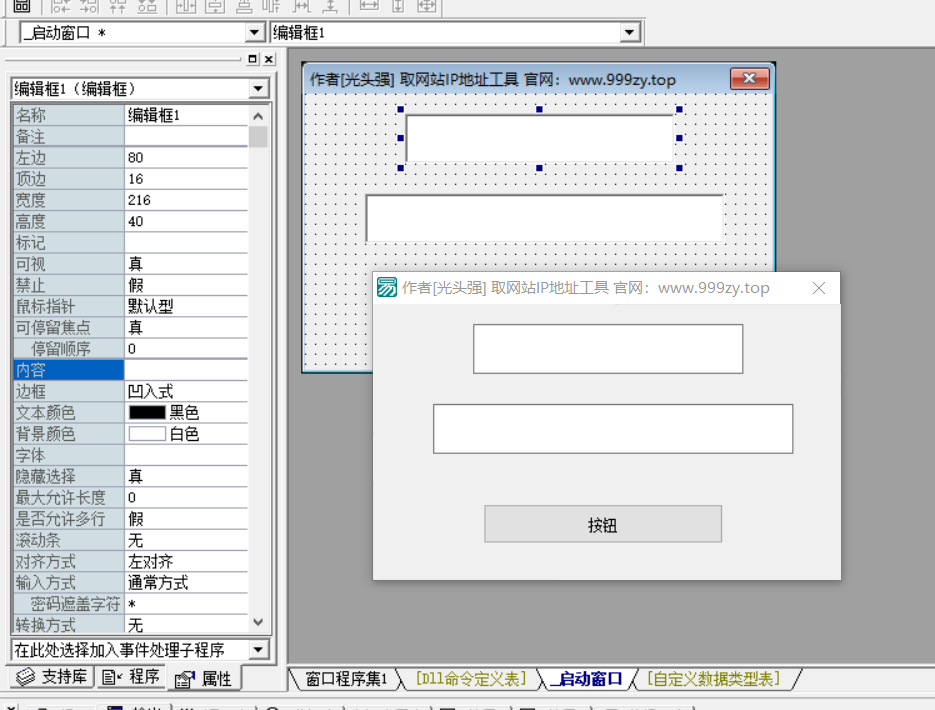Select the 编辑框1 control on designer form
Image resolution: width=935 pixels, height=710 pixels.
[540, 138]
